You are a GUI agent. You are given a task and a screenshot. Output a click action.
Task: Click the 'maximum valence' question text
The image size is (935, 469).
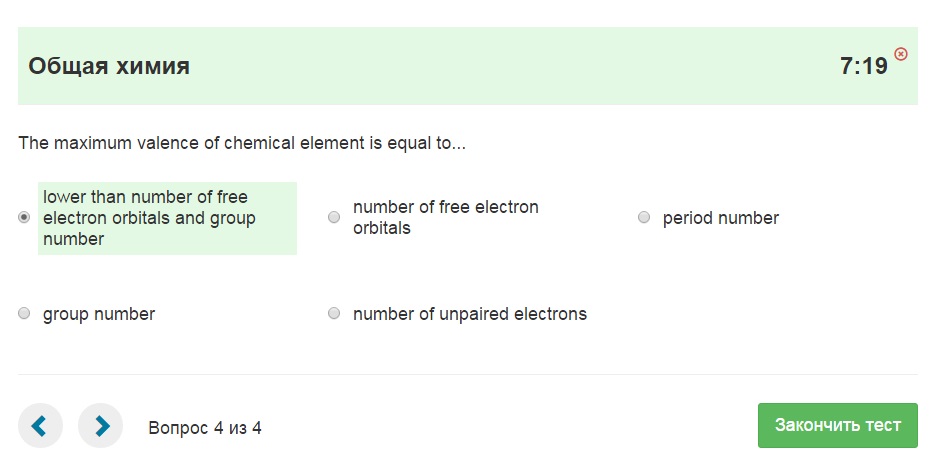pyautogui.click(x=242, y=143)
